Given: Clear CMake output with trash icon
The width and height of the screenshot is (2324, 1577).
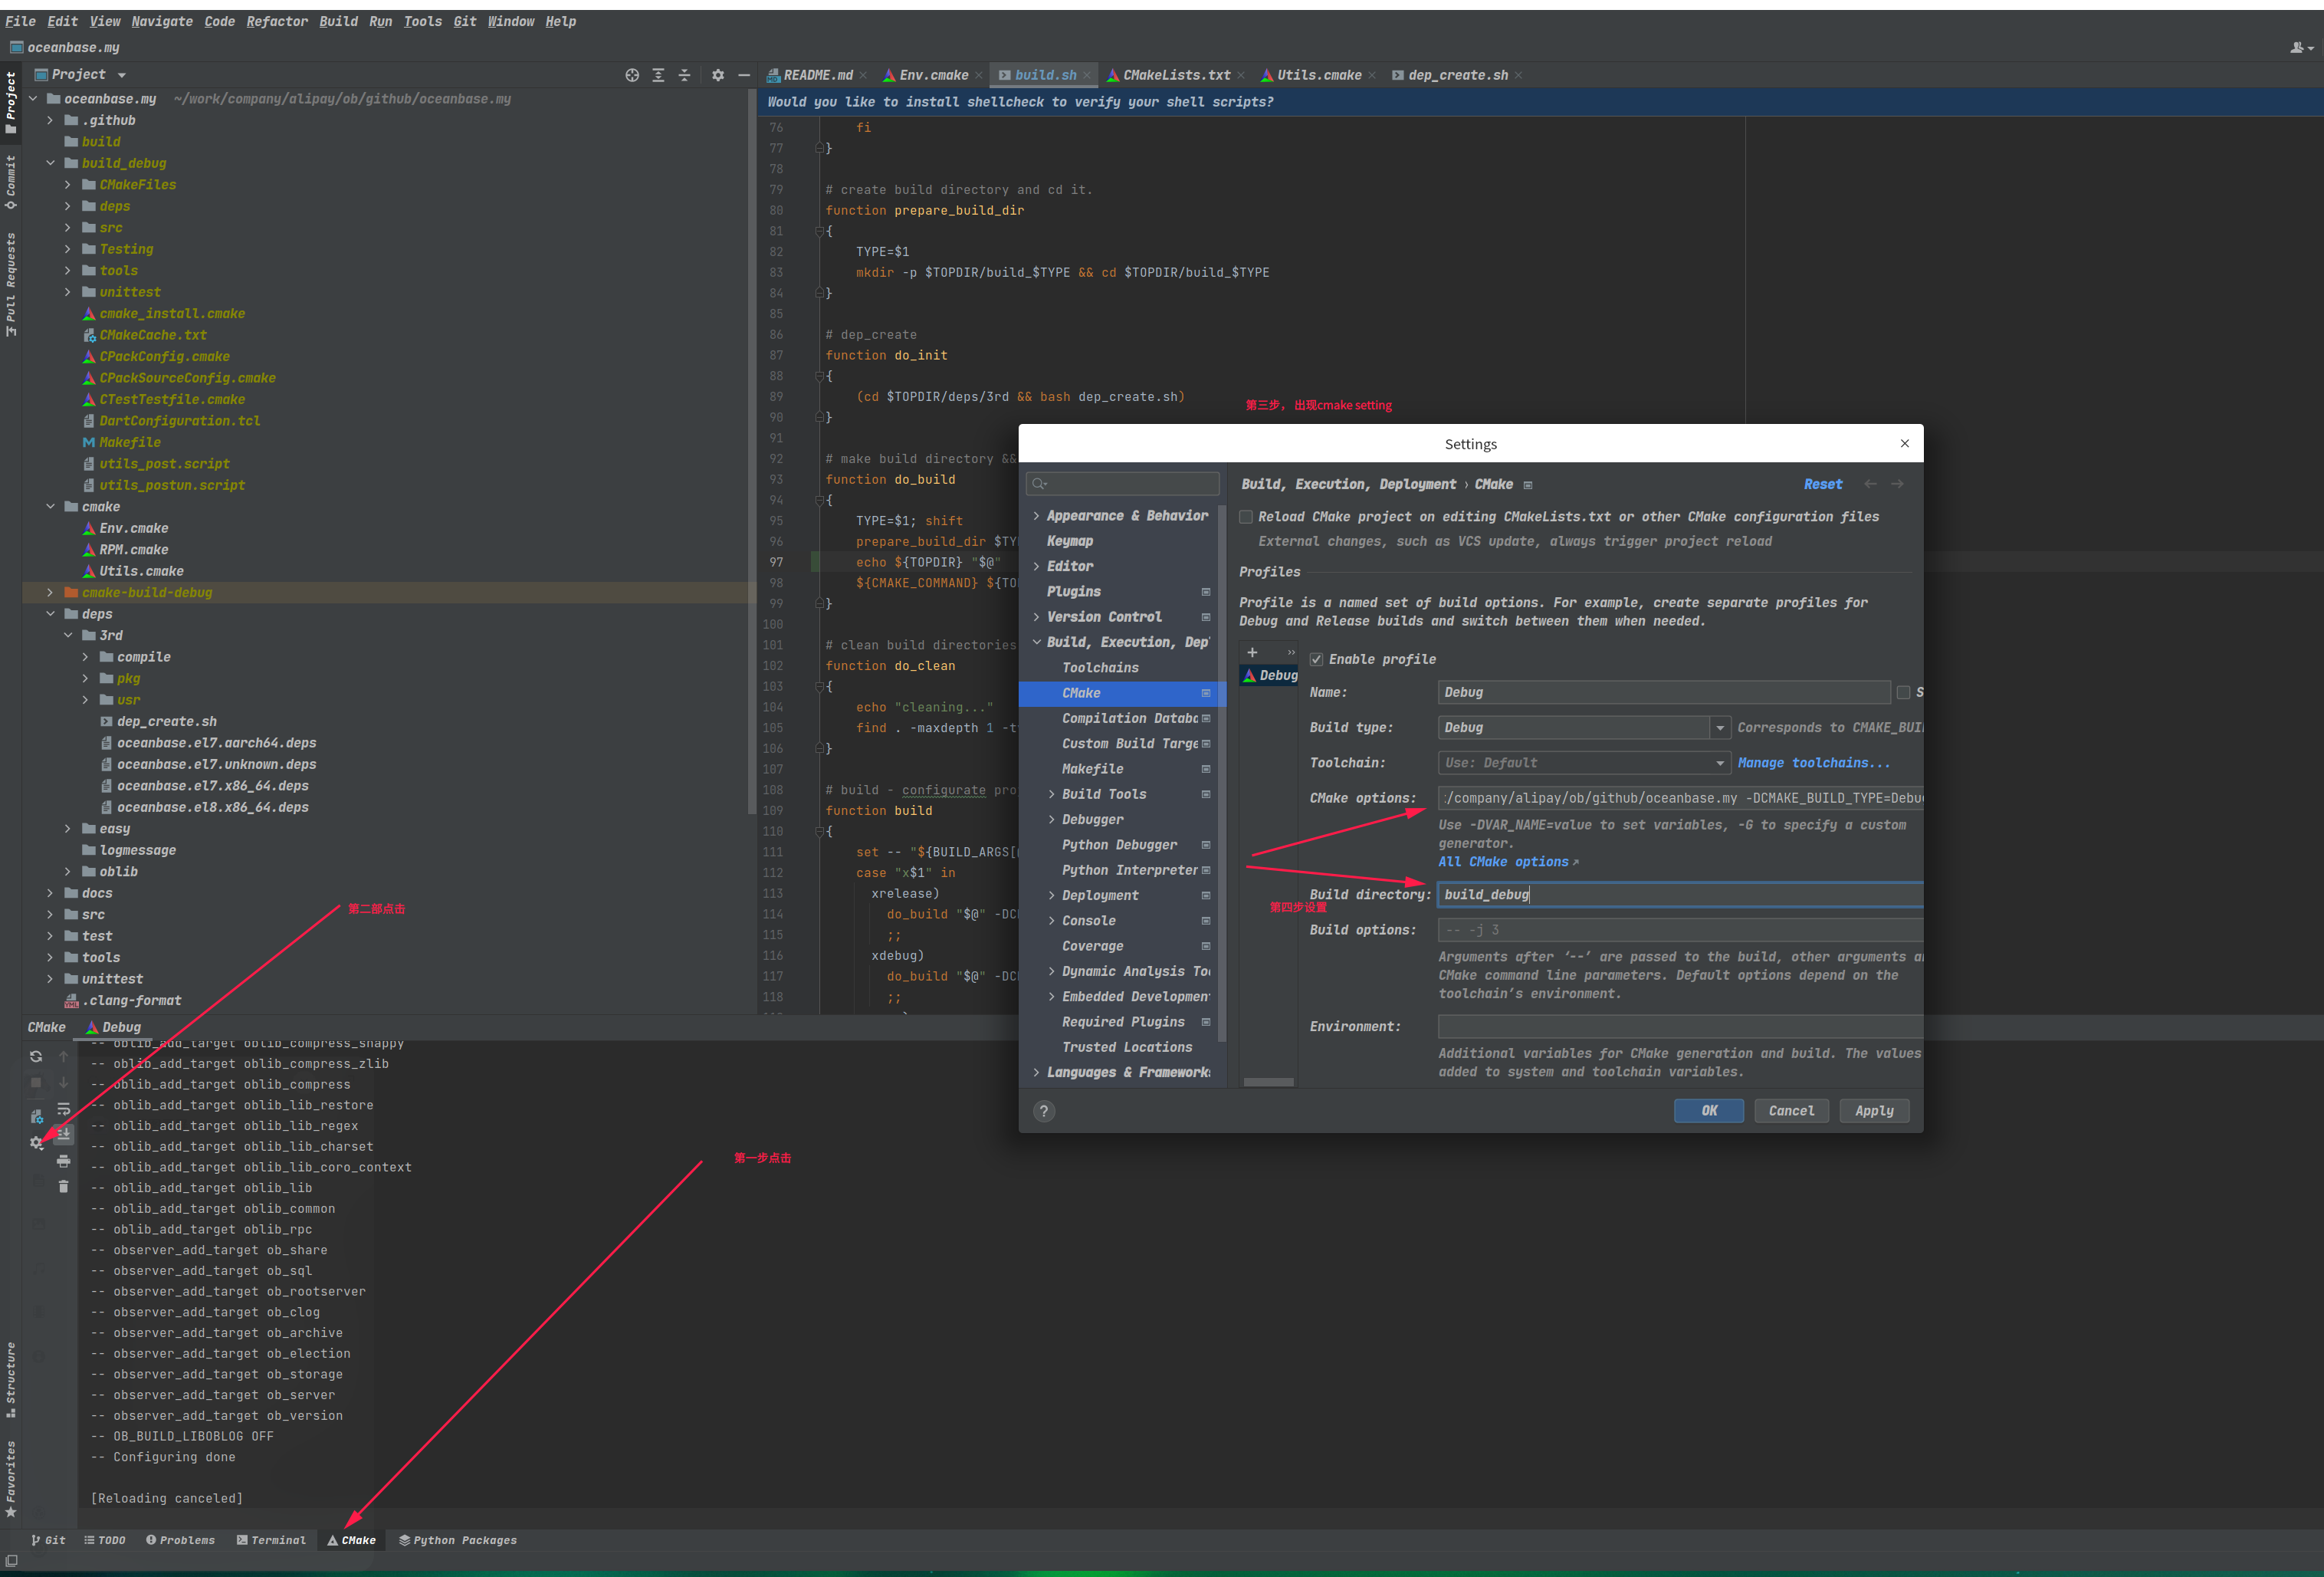Looking at the screenshot, I should [63, 1186].
